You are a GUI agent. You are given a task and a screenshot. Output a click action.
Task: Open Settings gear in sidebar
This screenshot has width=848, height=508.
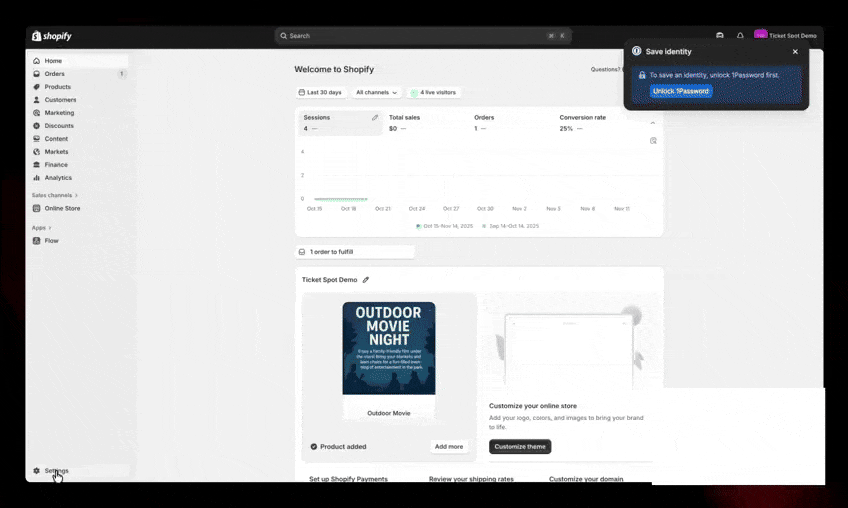pyautogui.click(x=36, y=471)
